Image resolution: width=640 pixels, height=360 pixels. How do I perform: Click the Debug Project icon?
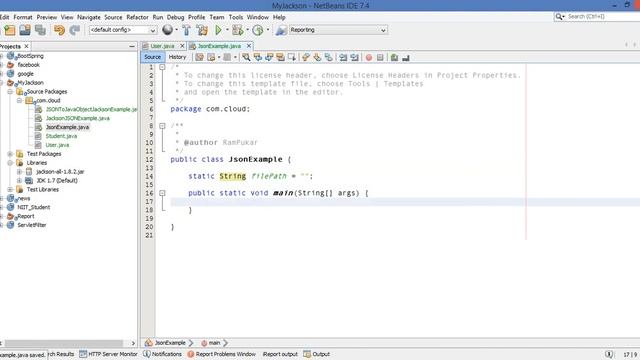coord(237,30)
